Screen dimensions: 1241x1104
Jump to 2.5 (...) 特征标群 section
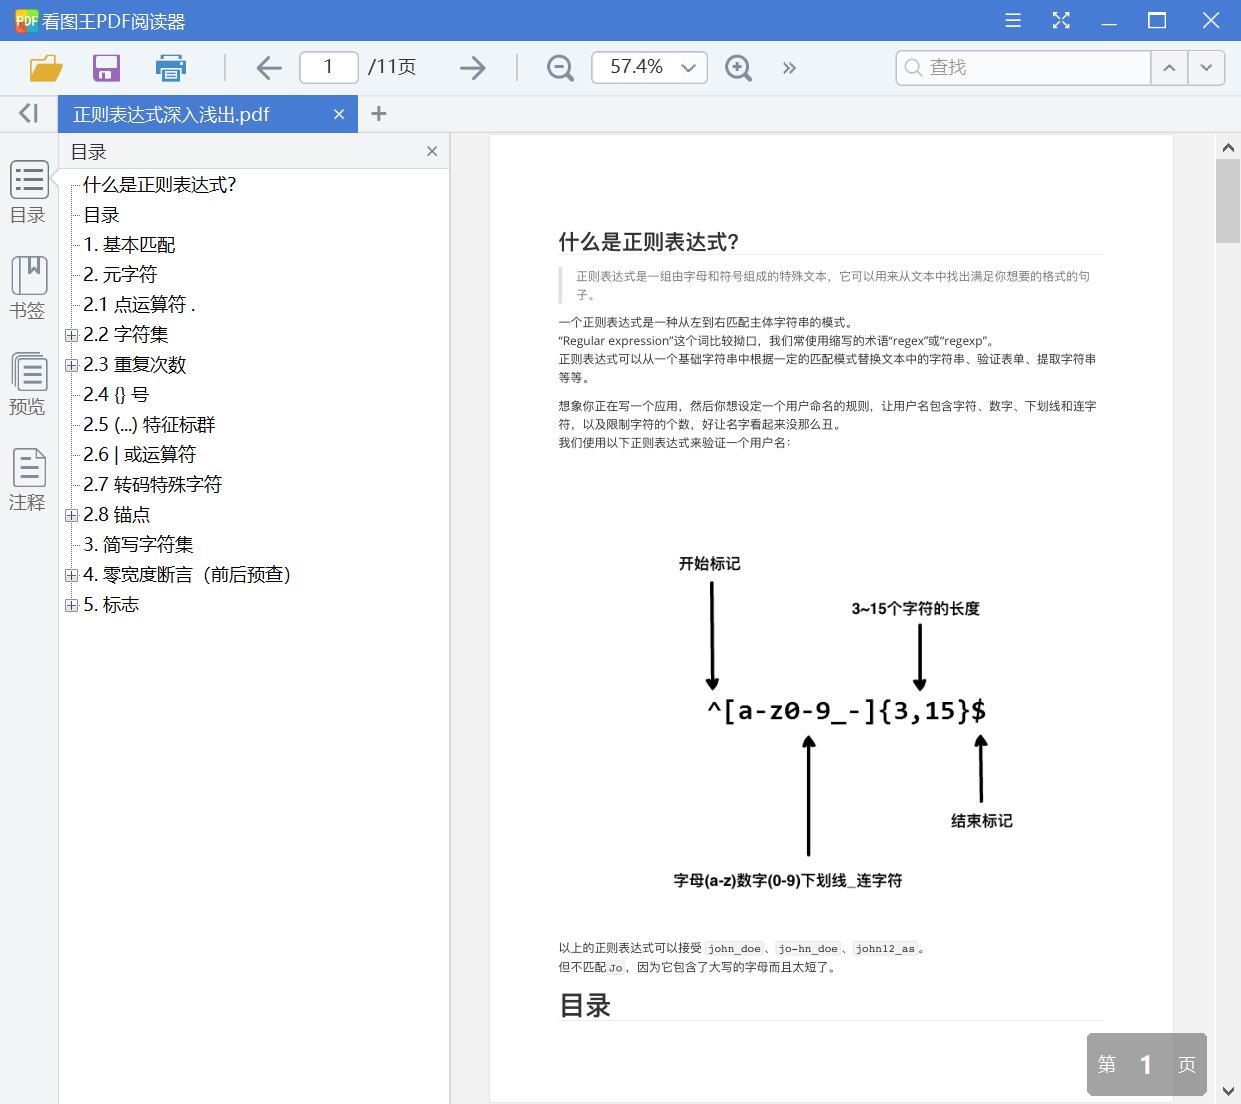149,424
